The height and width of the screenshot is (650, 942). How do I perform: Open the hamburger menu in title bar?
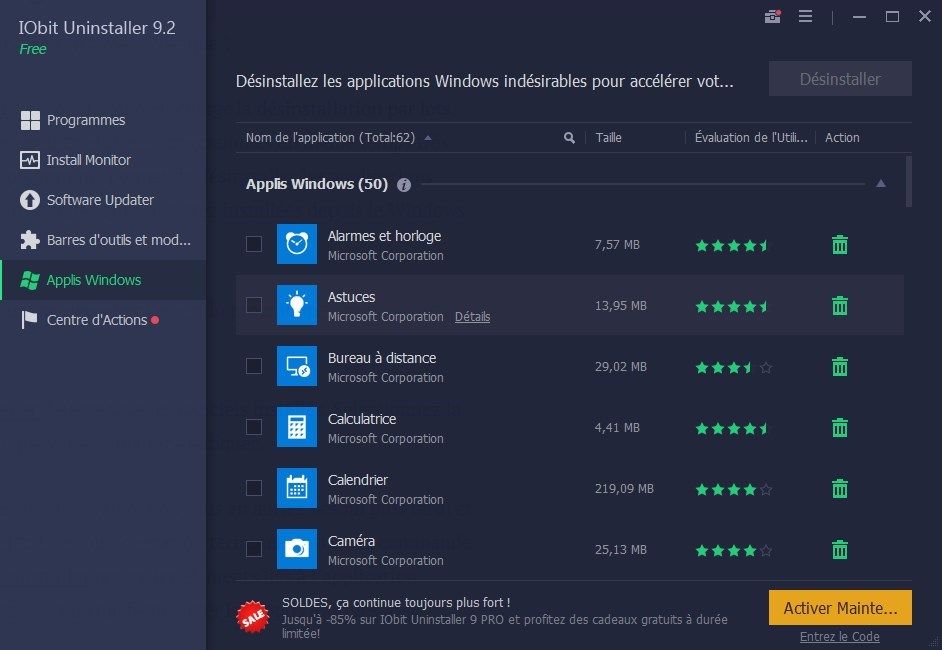[x=806, y=16]
